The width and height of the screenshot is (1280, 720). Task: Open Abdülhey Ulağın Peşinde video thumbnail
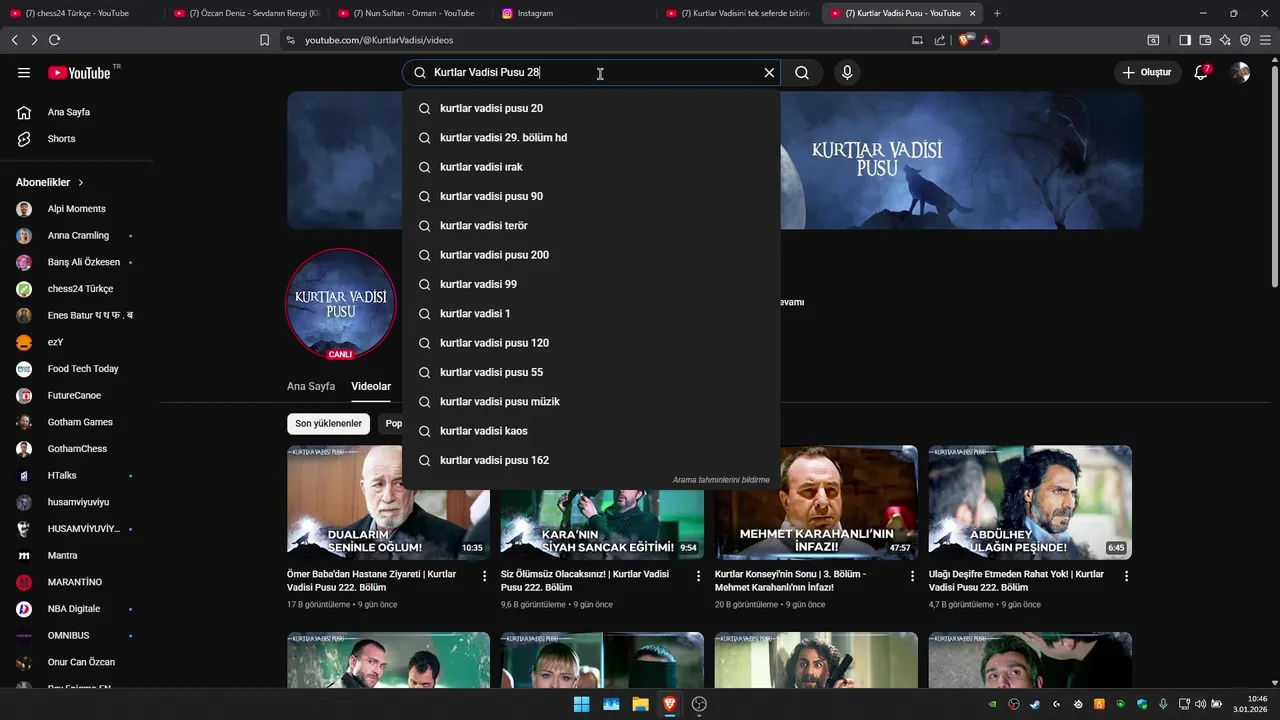(1030, 502)
